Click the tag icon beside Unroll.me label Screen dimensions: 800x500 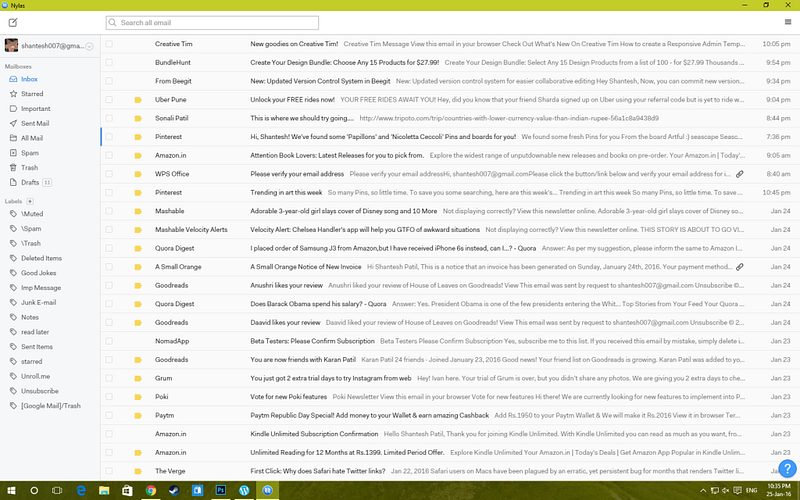tap(13, 376)
